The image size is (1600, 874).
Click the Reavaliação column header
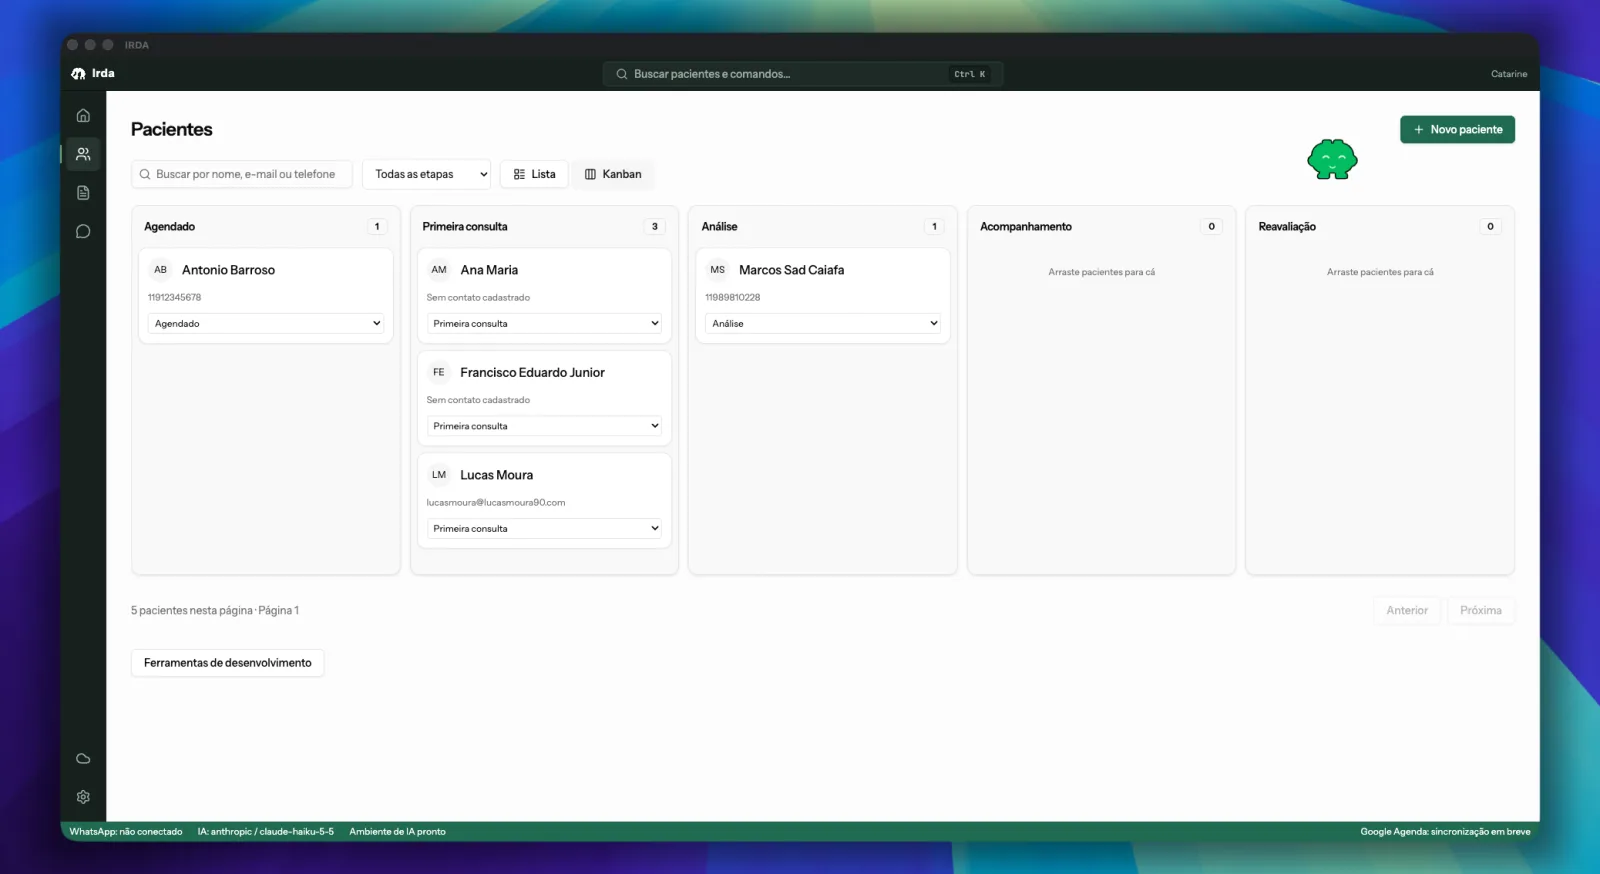tap(1287, 227)
